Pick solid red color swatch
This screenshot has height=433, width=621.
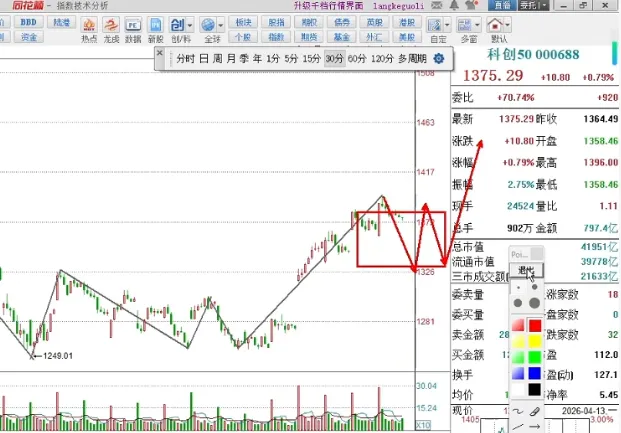(x=535, y=326)
